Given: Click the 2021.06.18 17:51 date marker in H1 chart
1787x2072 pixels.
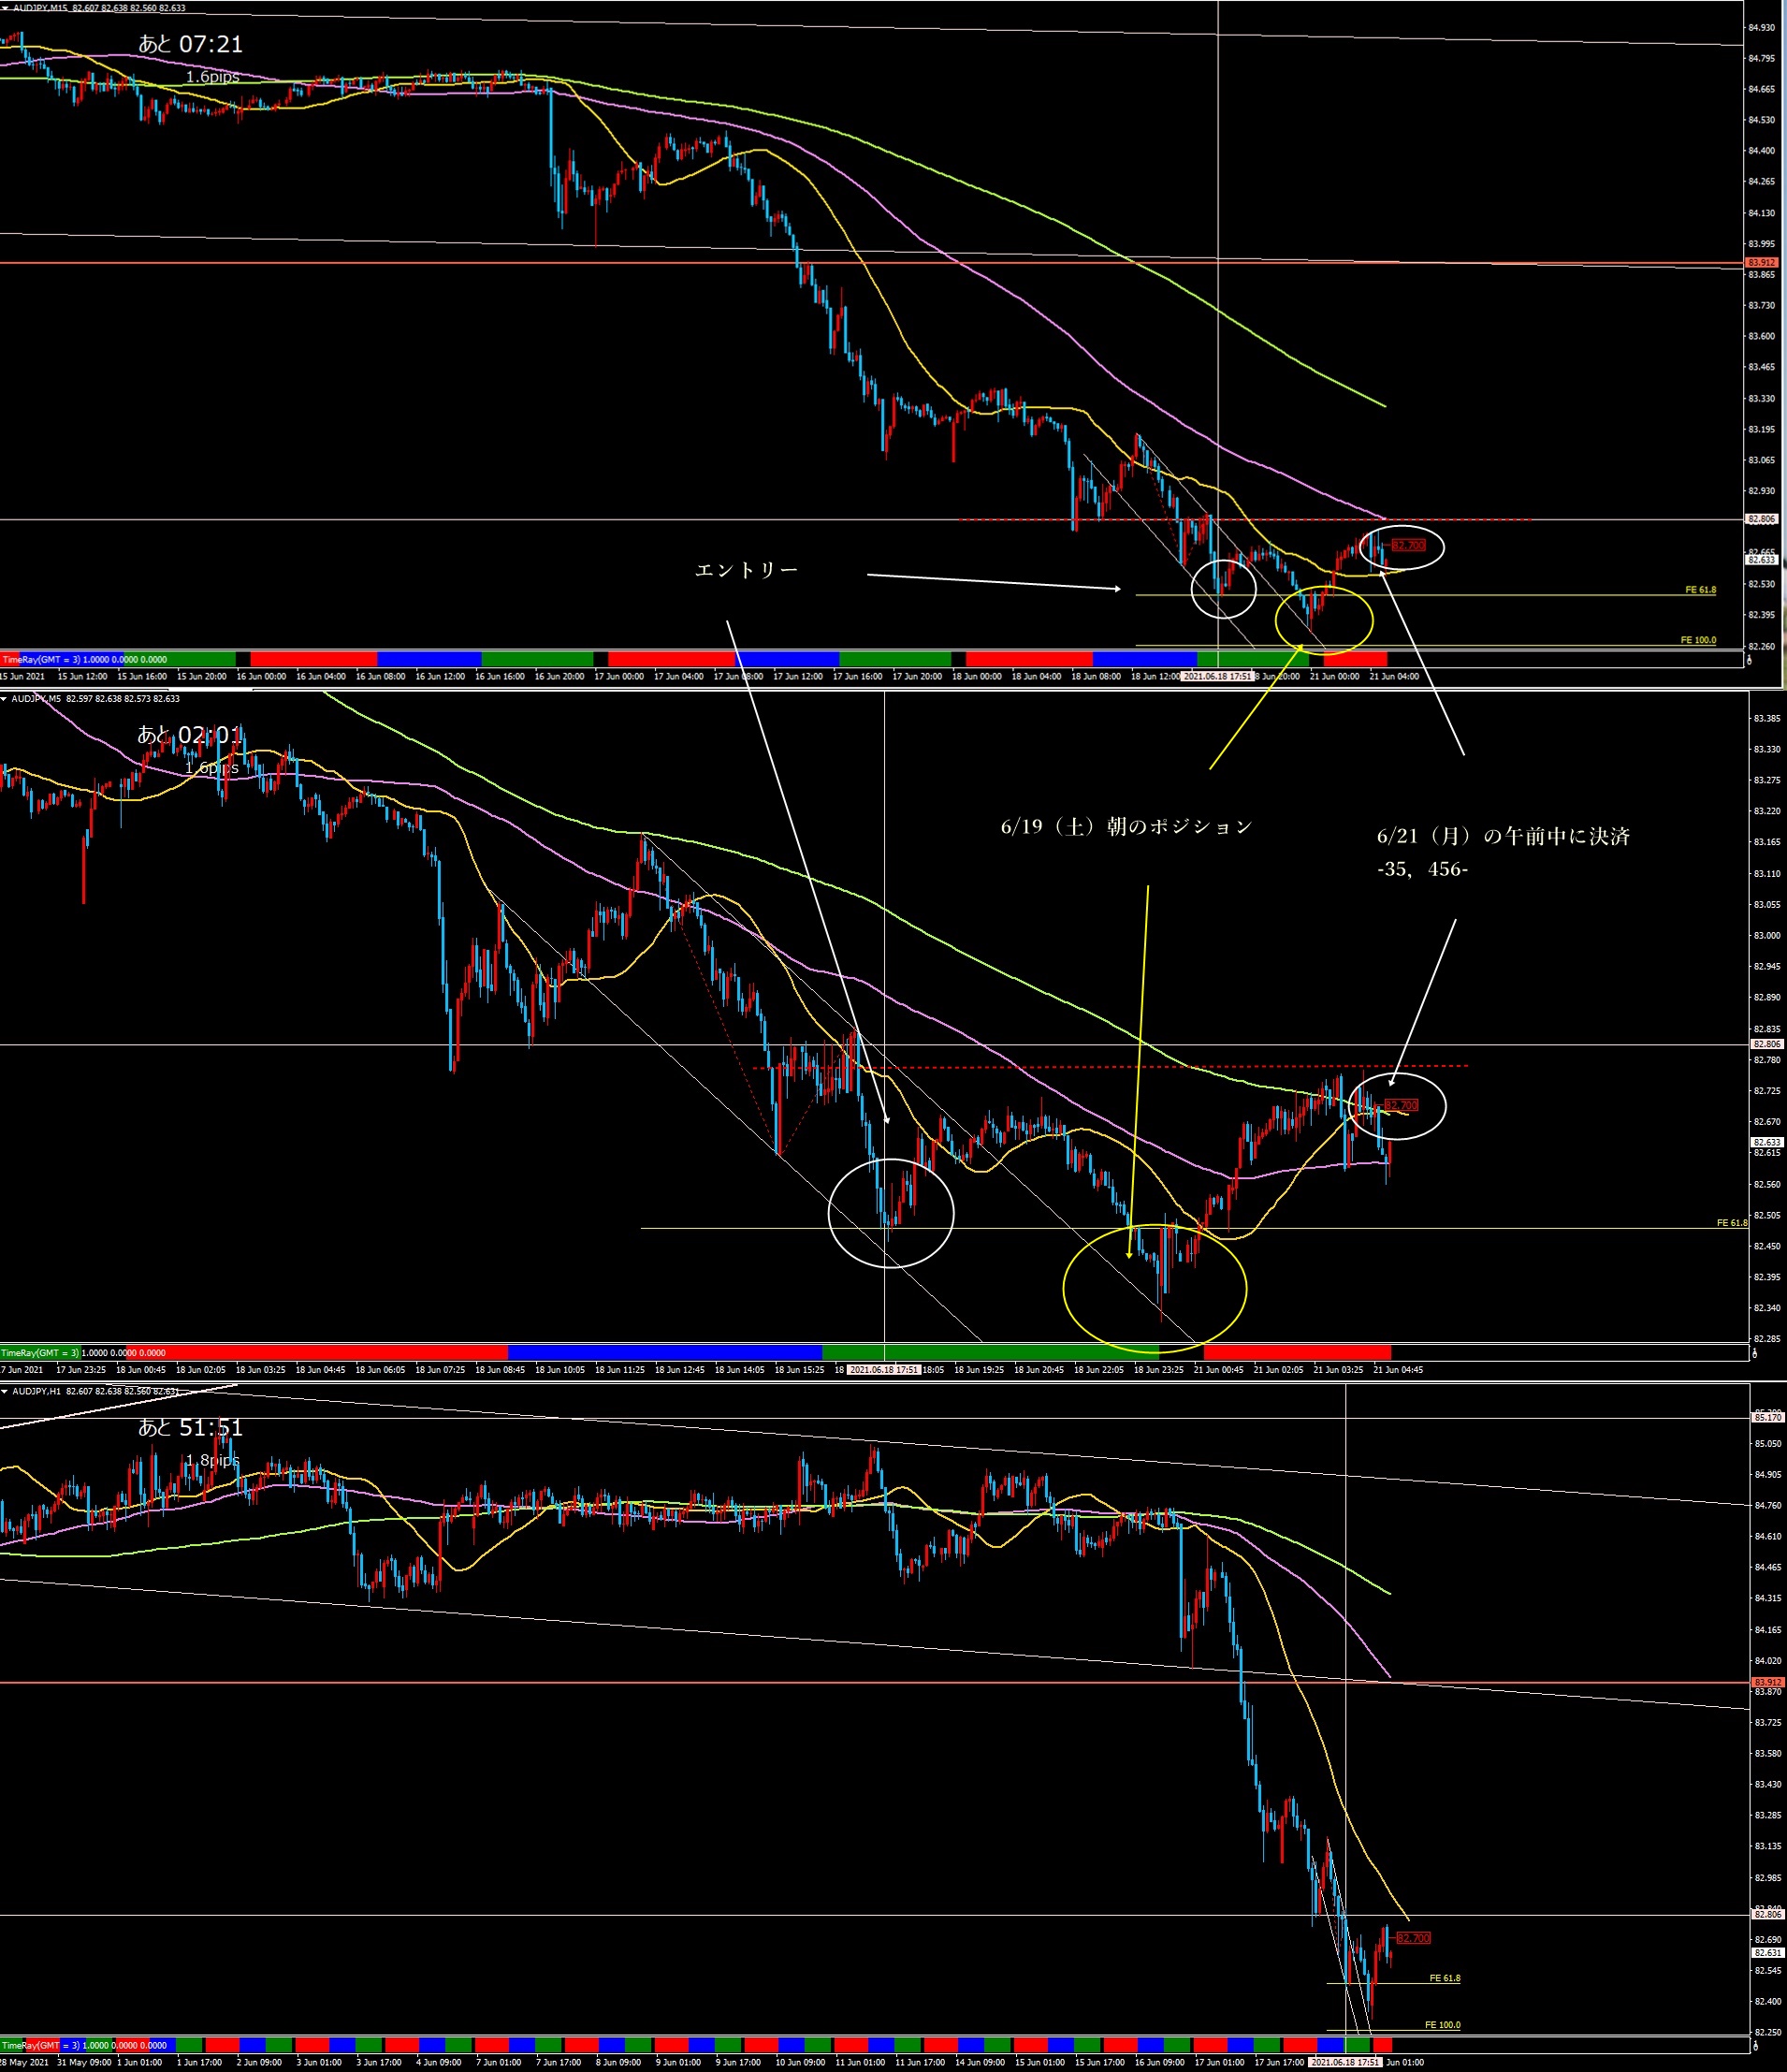Looking at the screenshot, I should (x=1345, y=2062).
